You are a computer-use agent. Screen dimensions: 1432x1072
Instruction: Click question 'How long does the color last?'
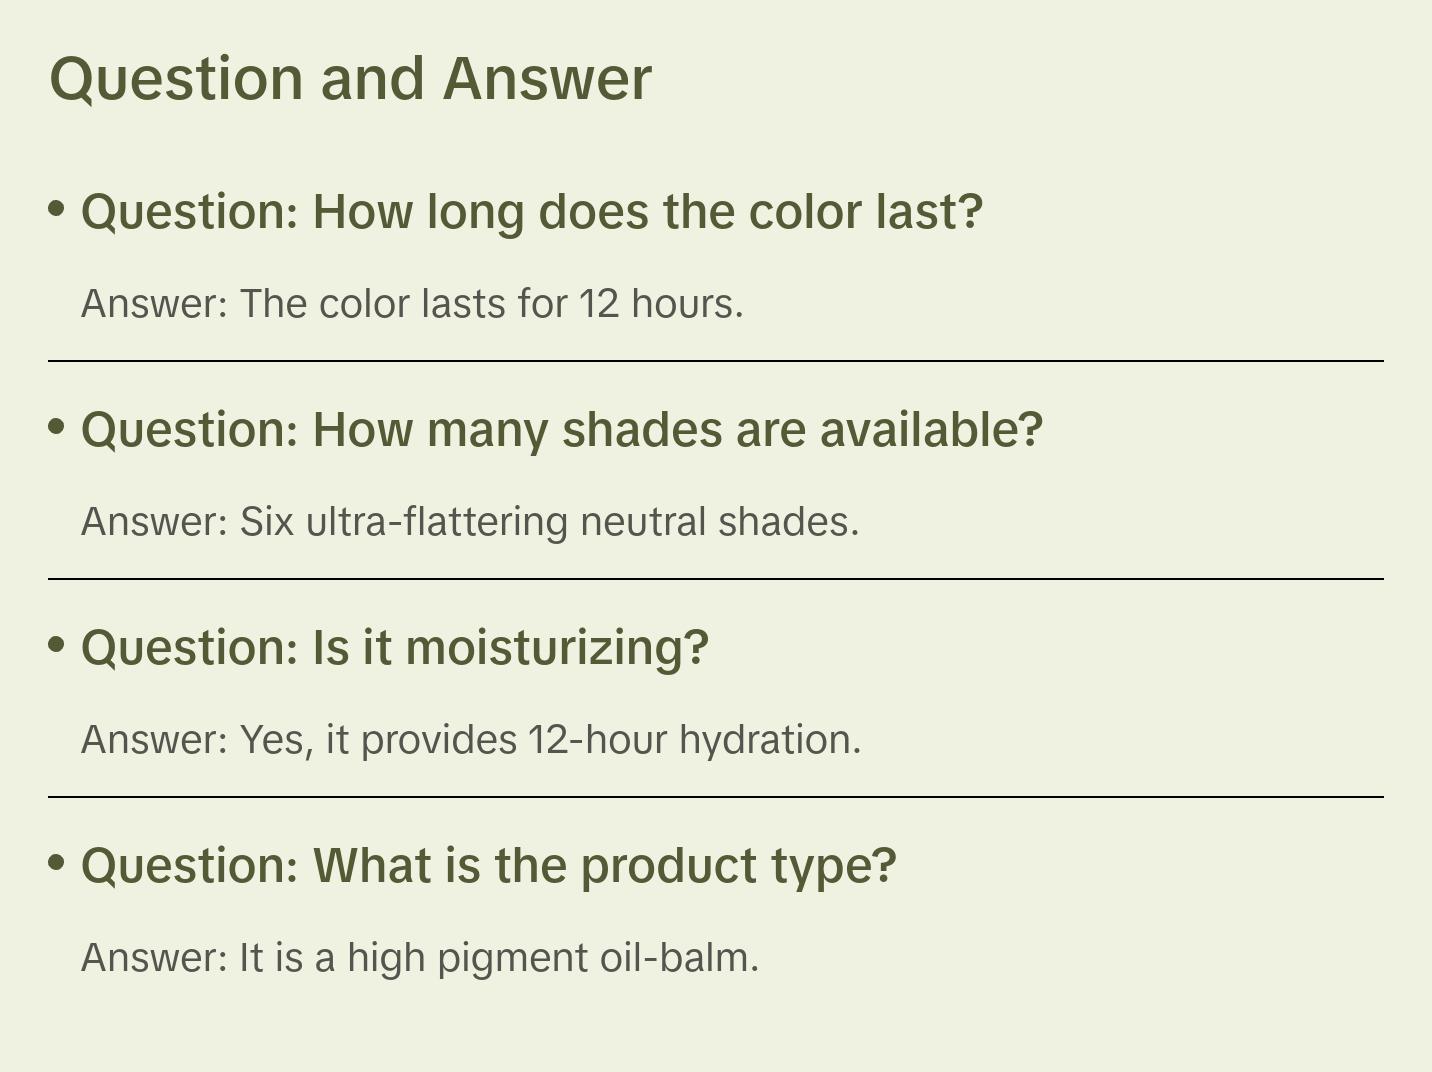[x=532, y=212]
